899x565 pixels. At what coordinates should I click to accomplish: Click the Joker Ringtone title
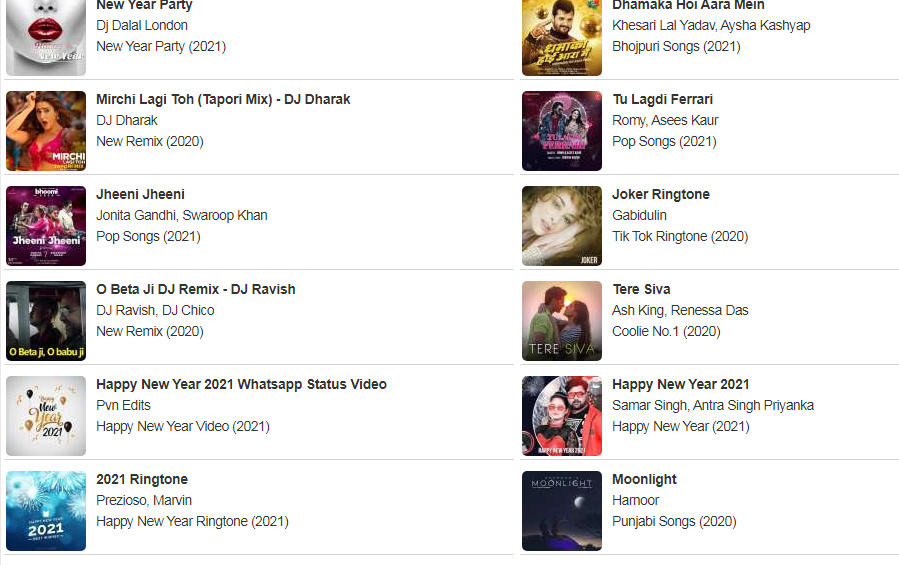pos(660,194)
